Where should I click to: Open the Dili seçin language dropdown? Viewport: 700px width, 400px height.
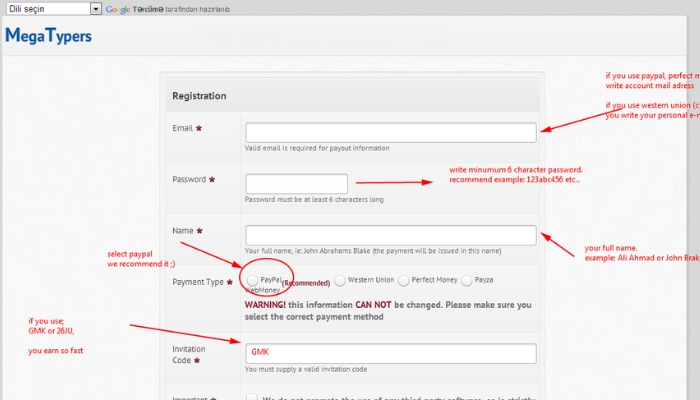pyautogui.click(x=54, y=8)
